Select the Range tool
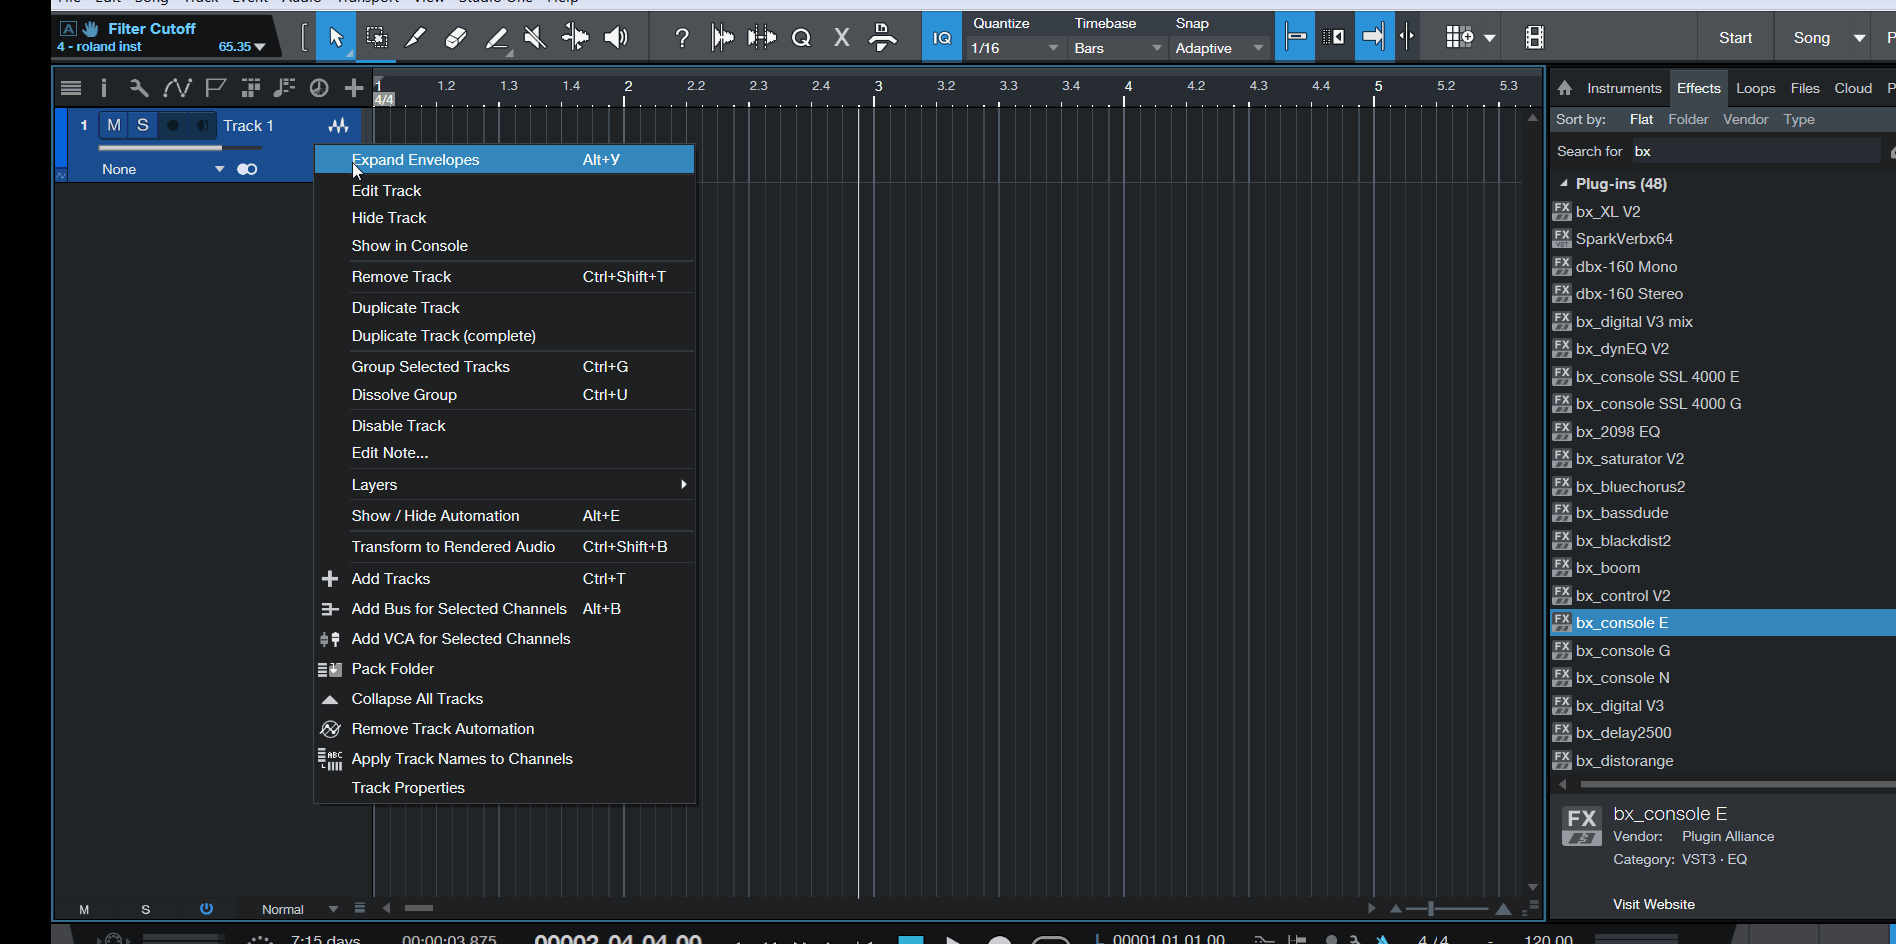 click(377, 38)
